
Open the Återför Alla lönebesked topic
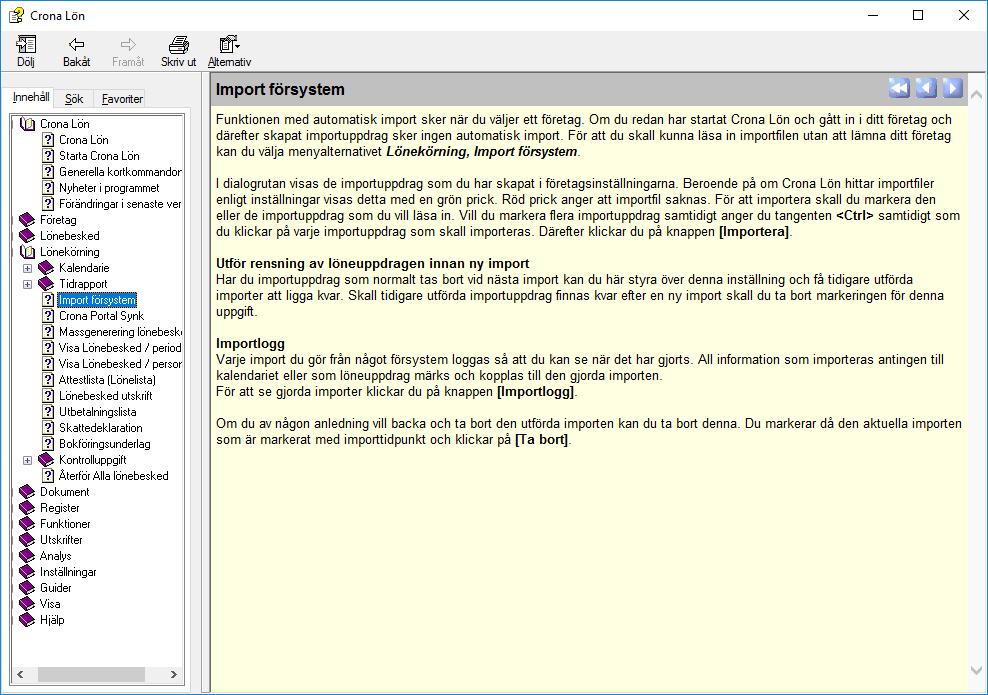tap(113, 476)
